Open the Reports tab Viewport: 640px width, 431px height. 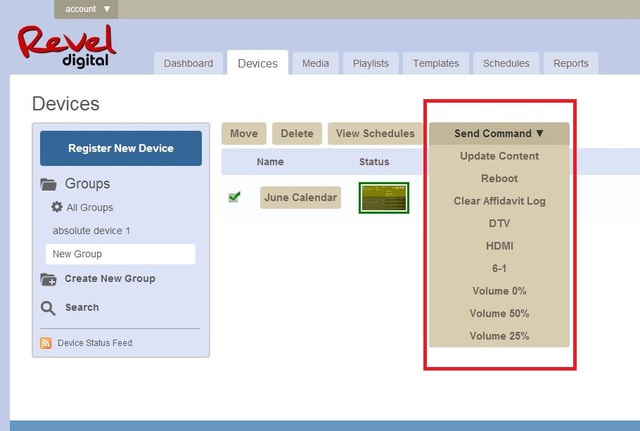pyautogui.click(x=571, y=63)
